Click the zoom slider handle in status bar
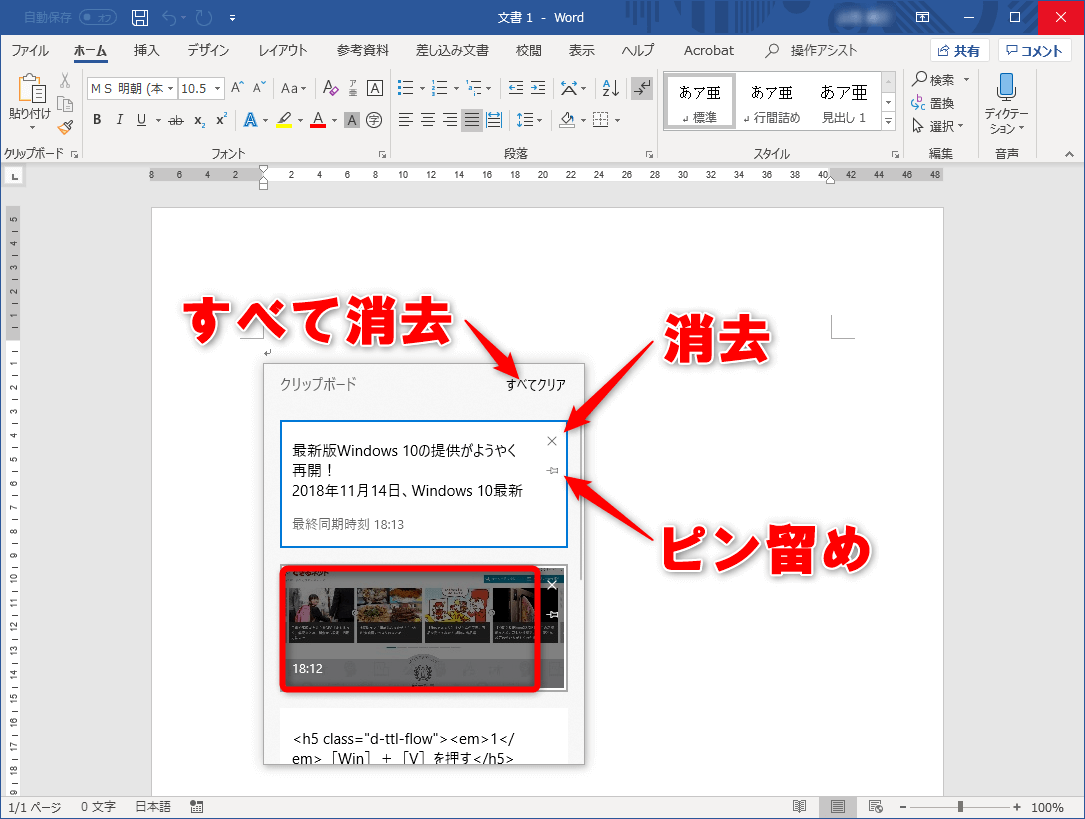1085x819 pixels. pyautogui.click(x=960, y=807)
